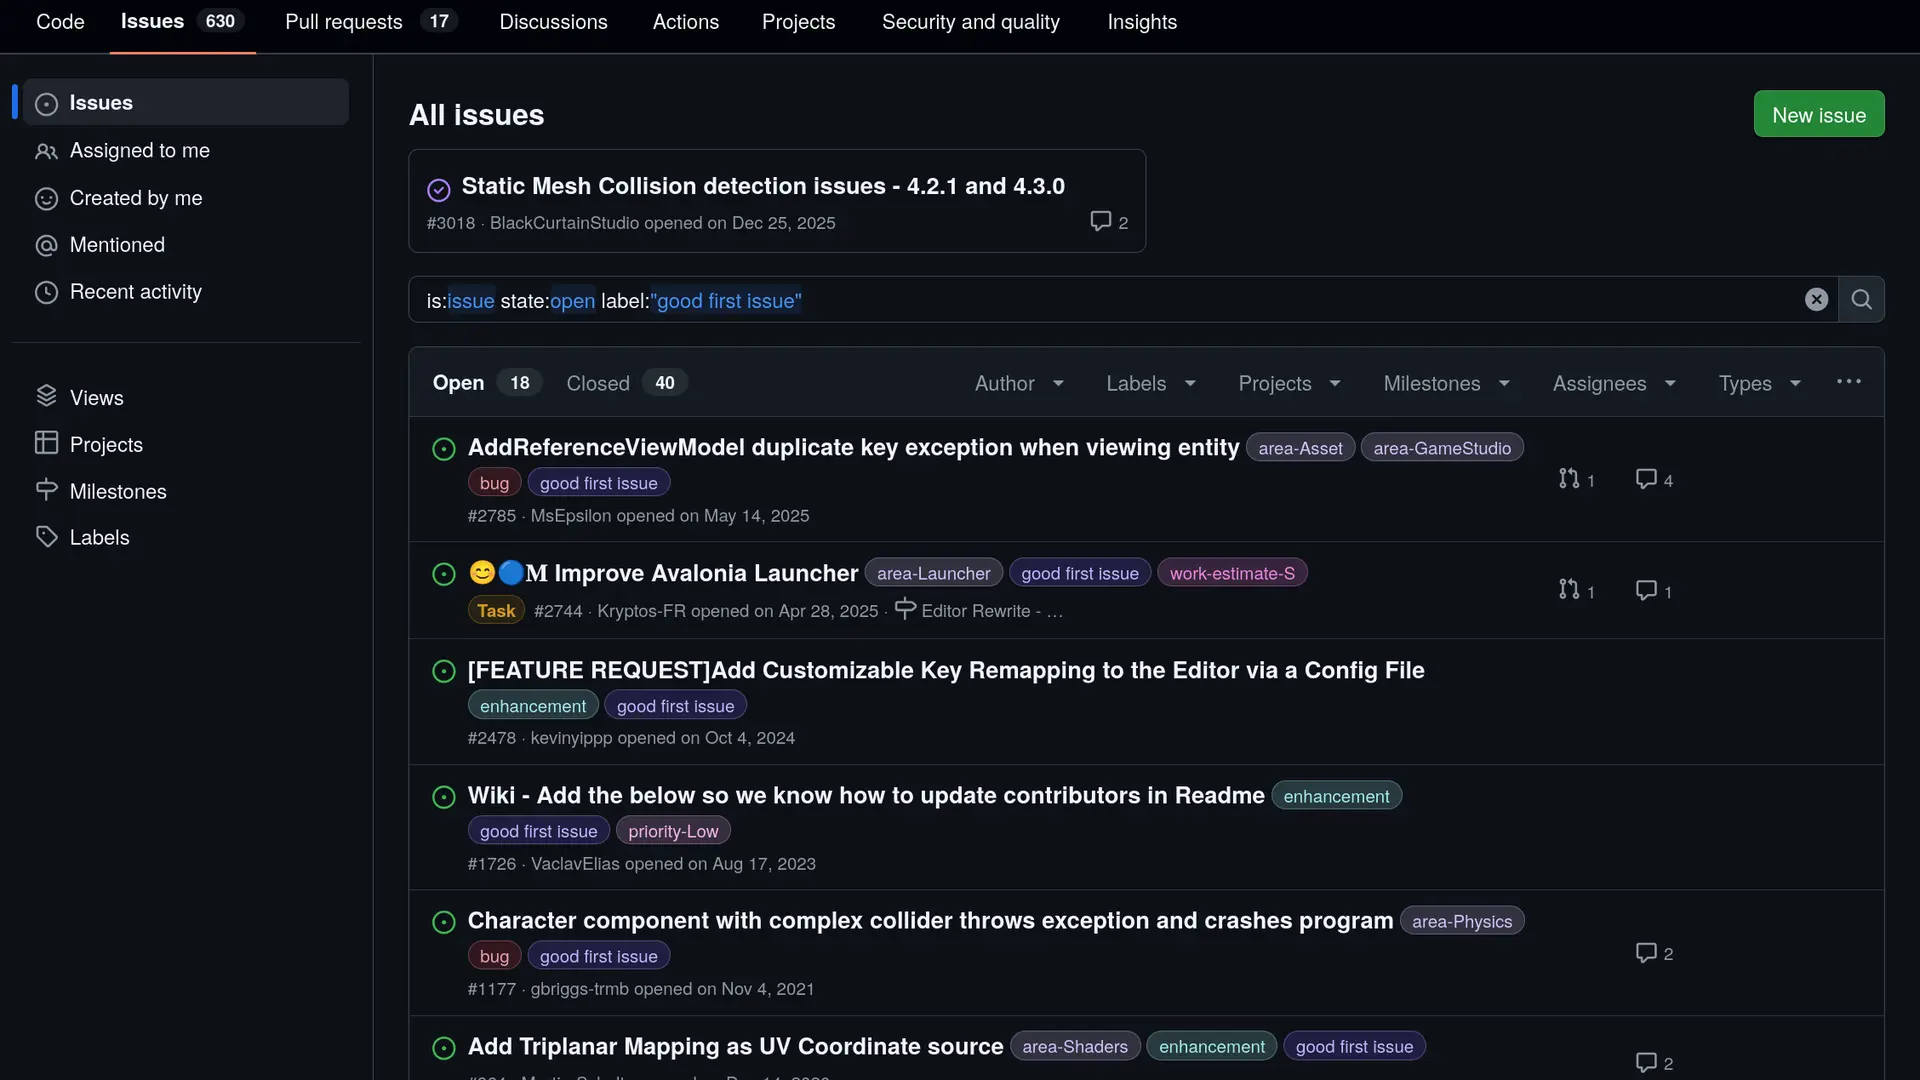Click the comments icon on issue #2744
This screenshot has height=1080, width=1920.
coord(1645,590)
